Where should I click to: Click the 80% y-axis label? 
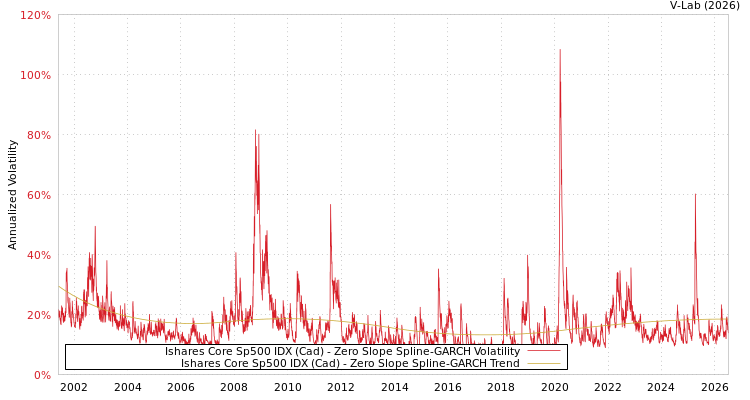(x=38, y=135)
